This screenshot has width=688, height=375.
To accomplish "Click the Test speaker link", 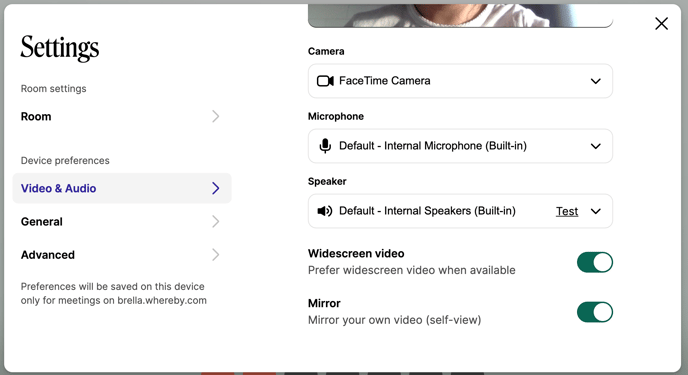I will click(567, 211).
